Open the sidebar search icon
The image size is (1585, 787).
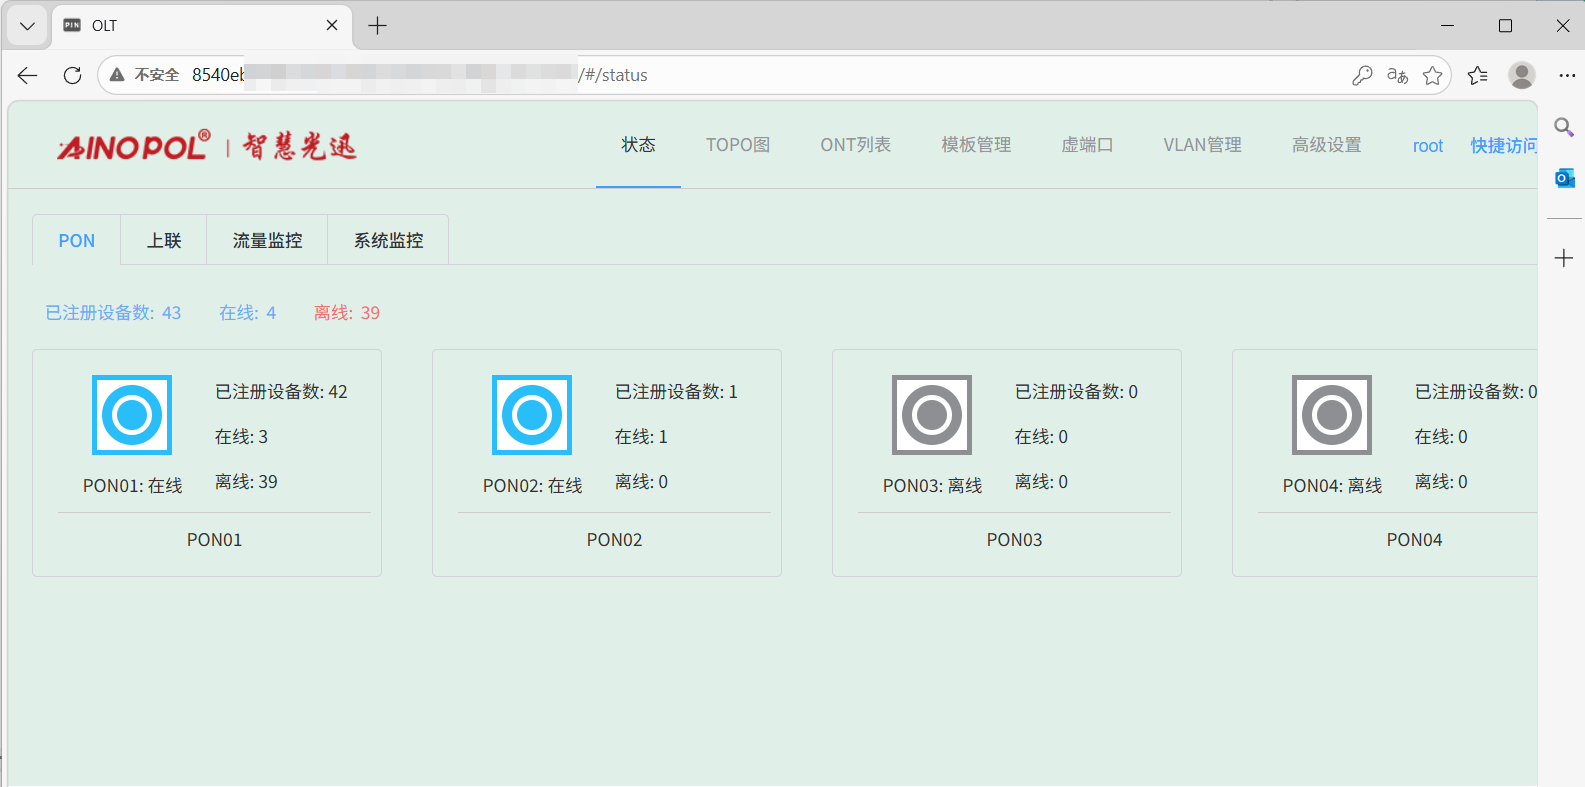[x=1564, y=127]
